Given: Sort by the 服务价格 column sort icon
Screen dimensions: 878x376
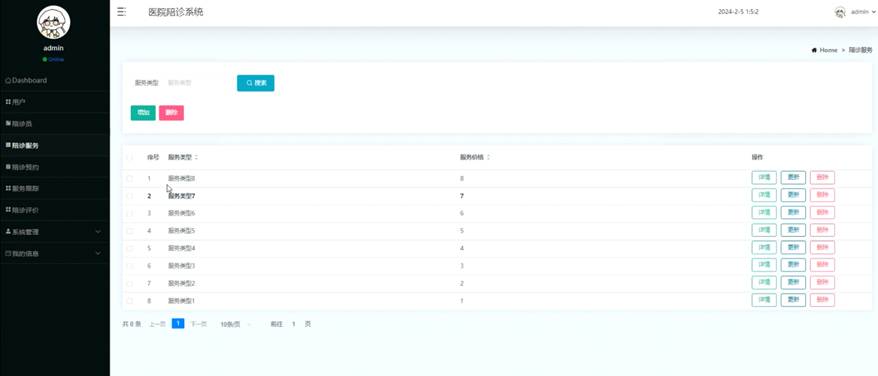Looking at the screenshot, I should 488,157.
